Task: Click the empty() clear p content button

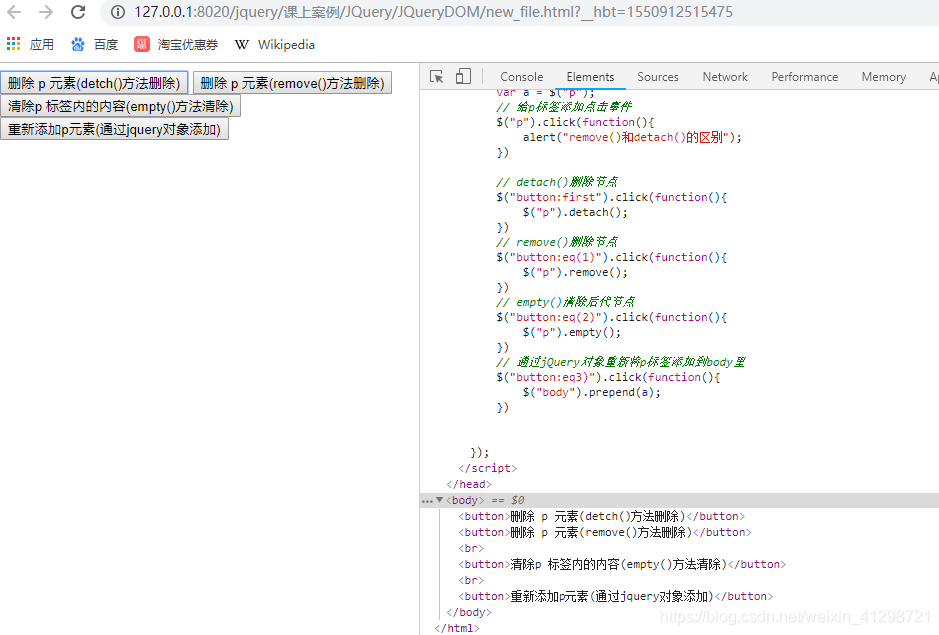Action: point(120,106)
